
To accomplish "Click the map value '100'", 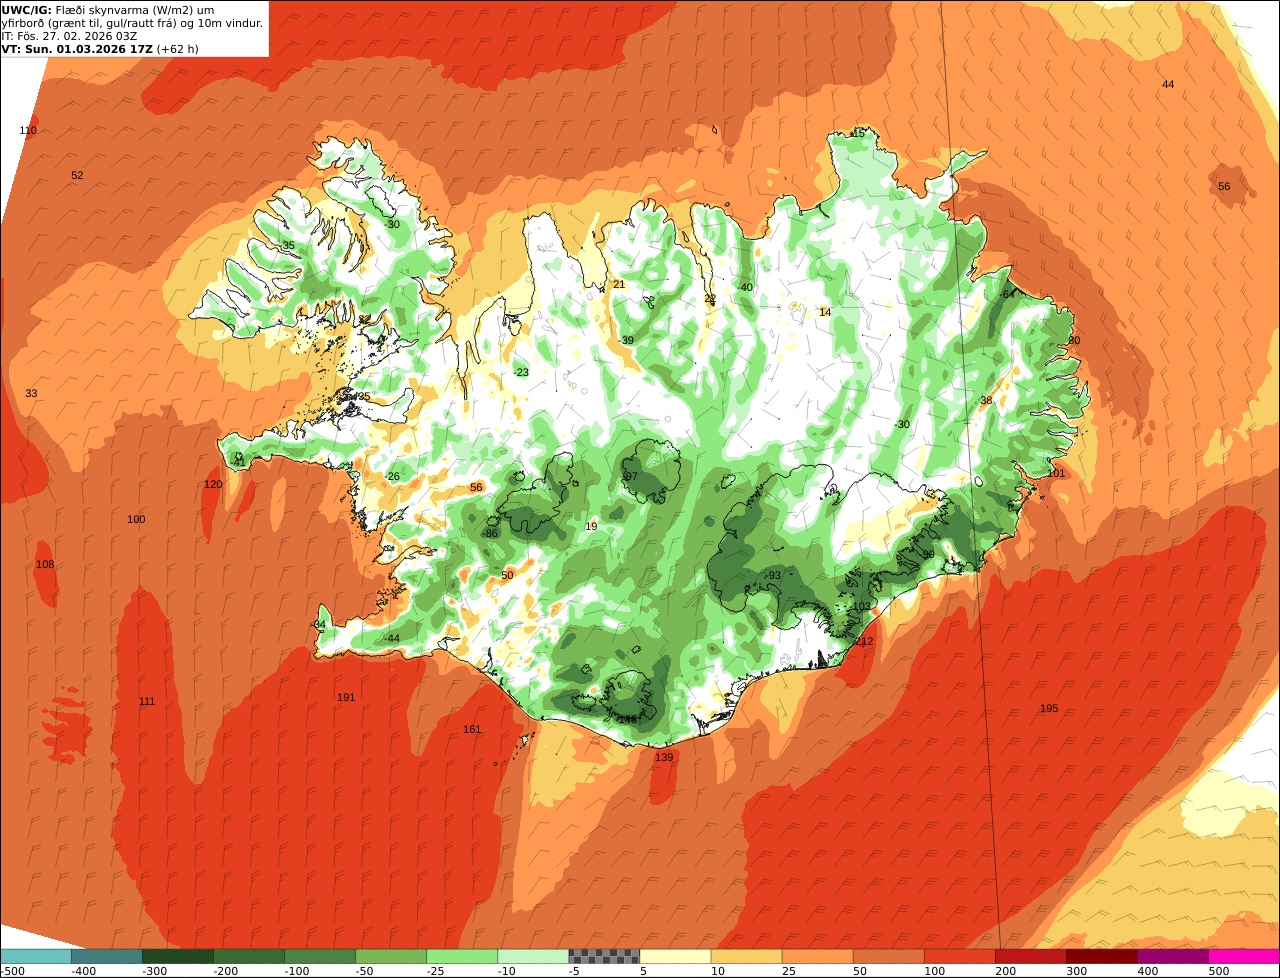I will tap(136, 520).
